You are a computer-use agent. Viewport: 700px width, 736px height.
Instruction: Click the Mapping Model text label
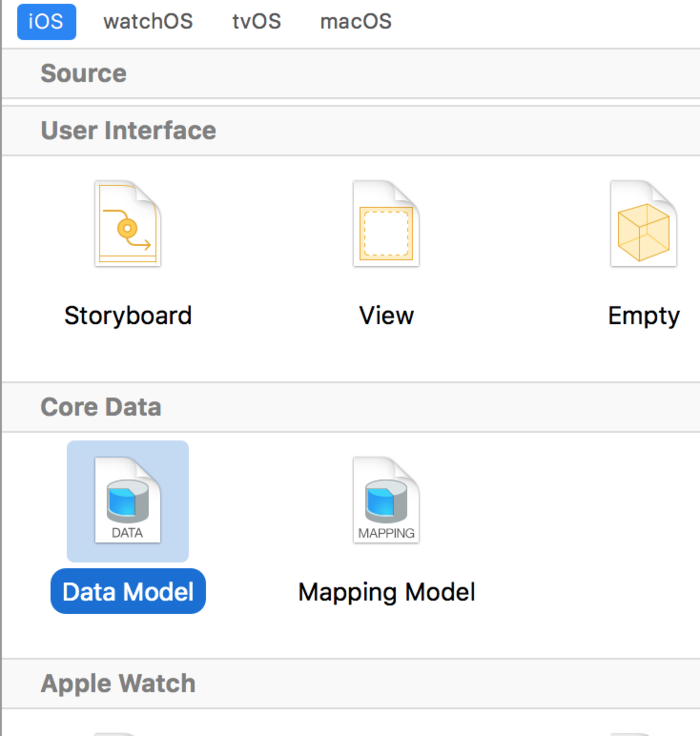386,592
